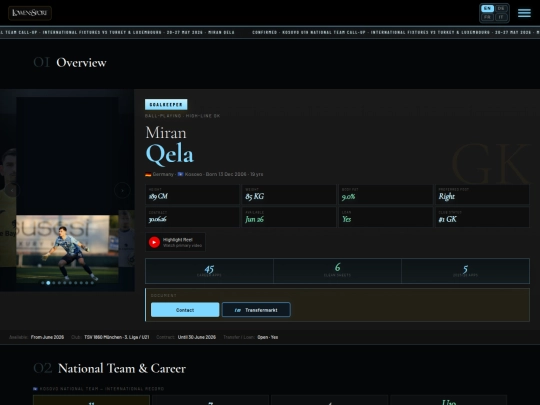Click the 85 KG weight stat
This screenshot has width=540, height=405.
click(x=289, y=195)
